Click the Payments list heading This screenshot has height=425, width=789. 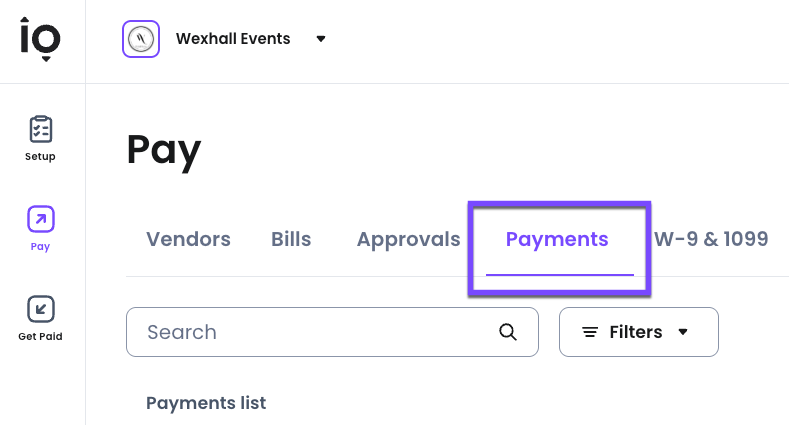tap(206, 403)
